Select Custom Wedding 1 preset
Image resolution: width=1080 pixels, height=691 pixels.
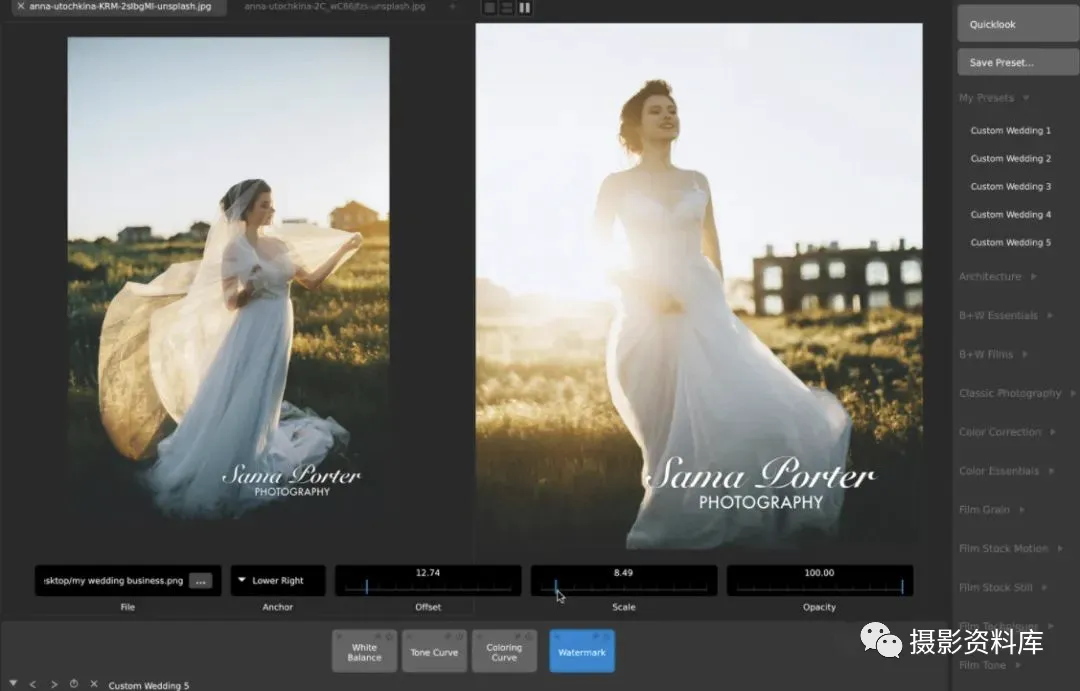[1010, 130]
